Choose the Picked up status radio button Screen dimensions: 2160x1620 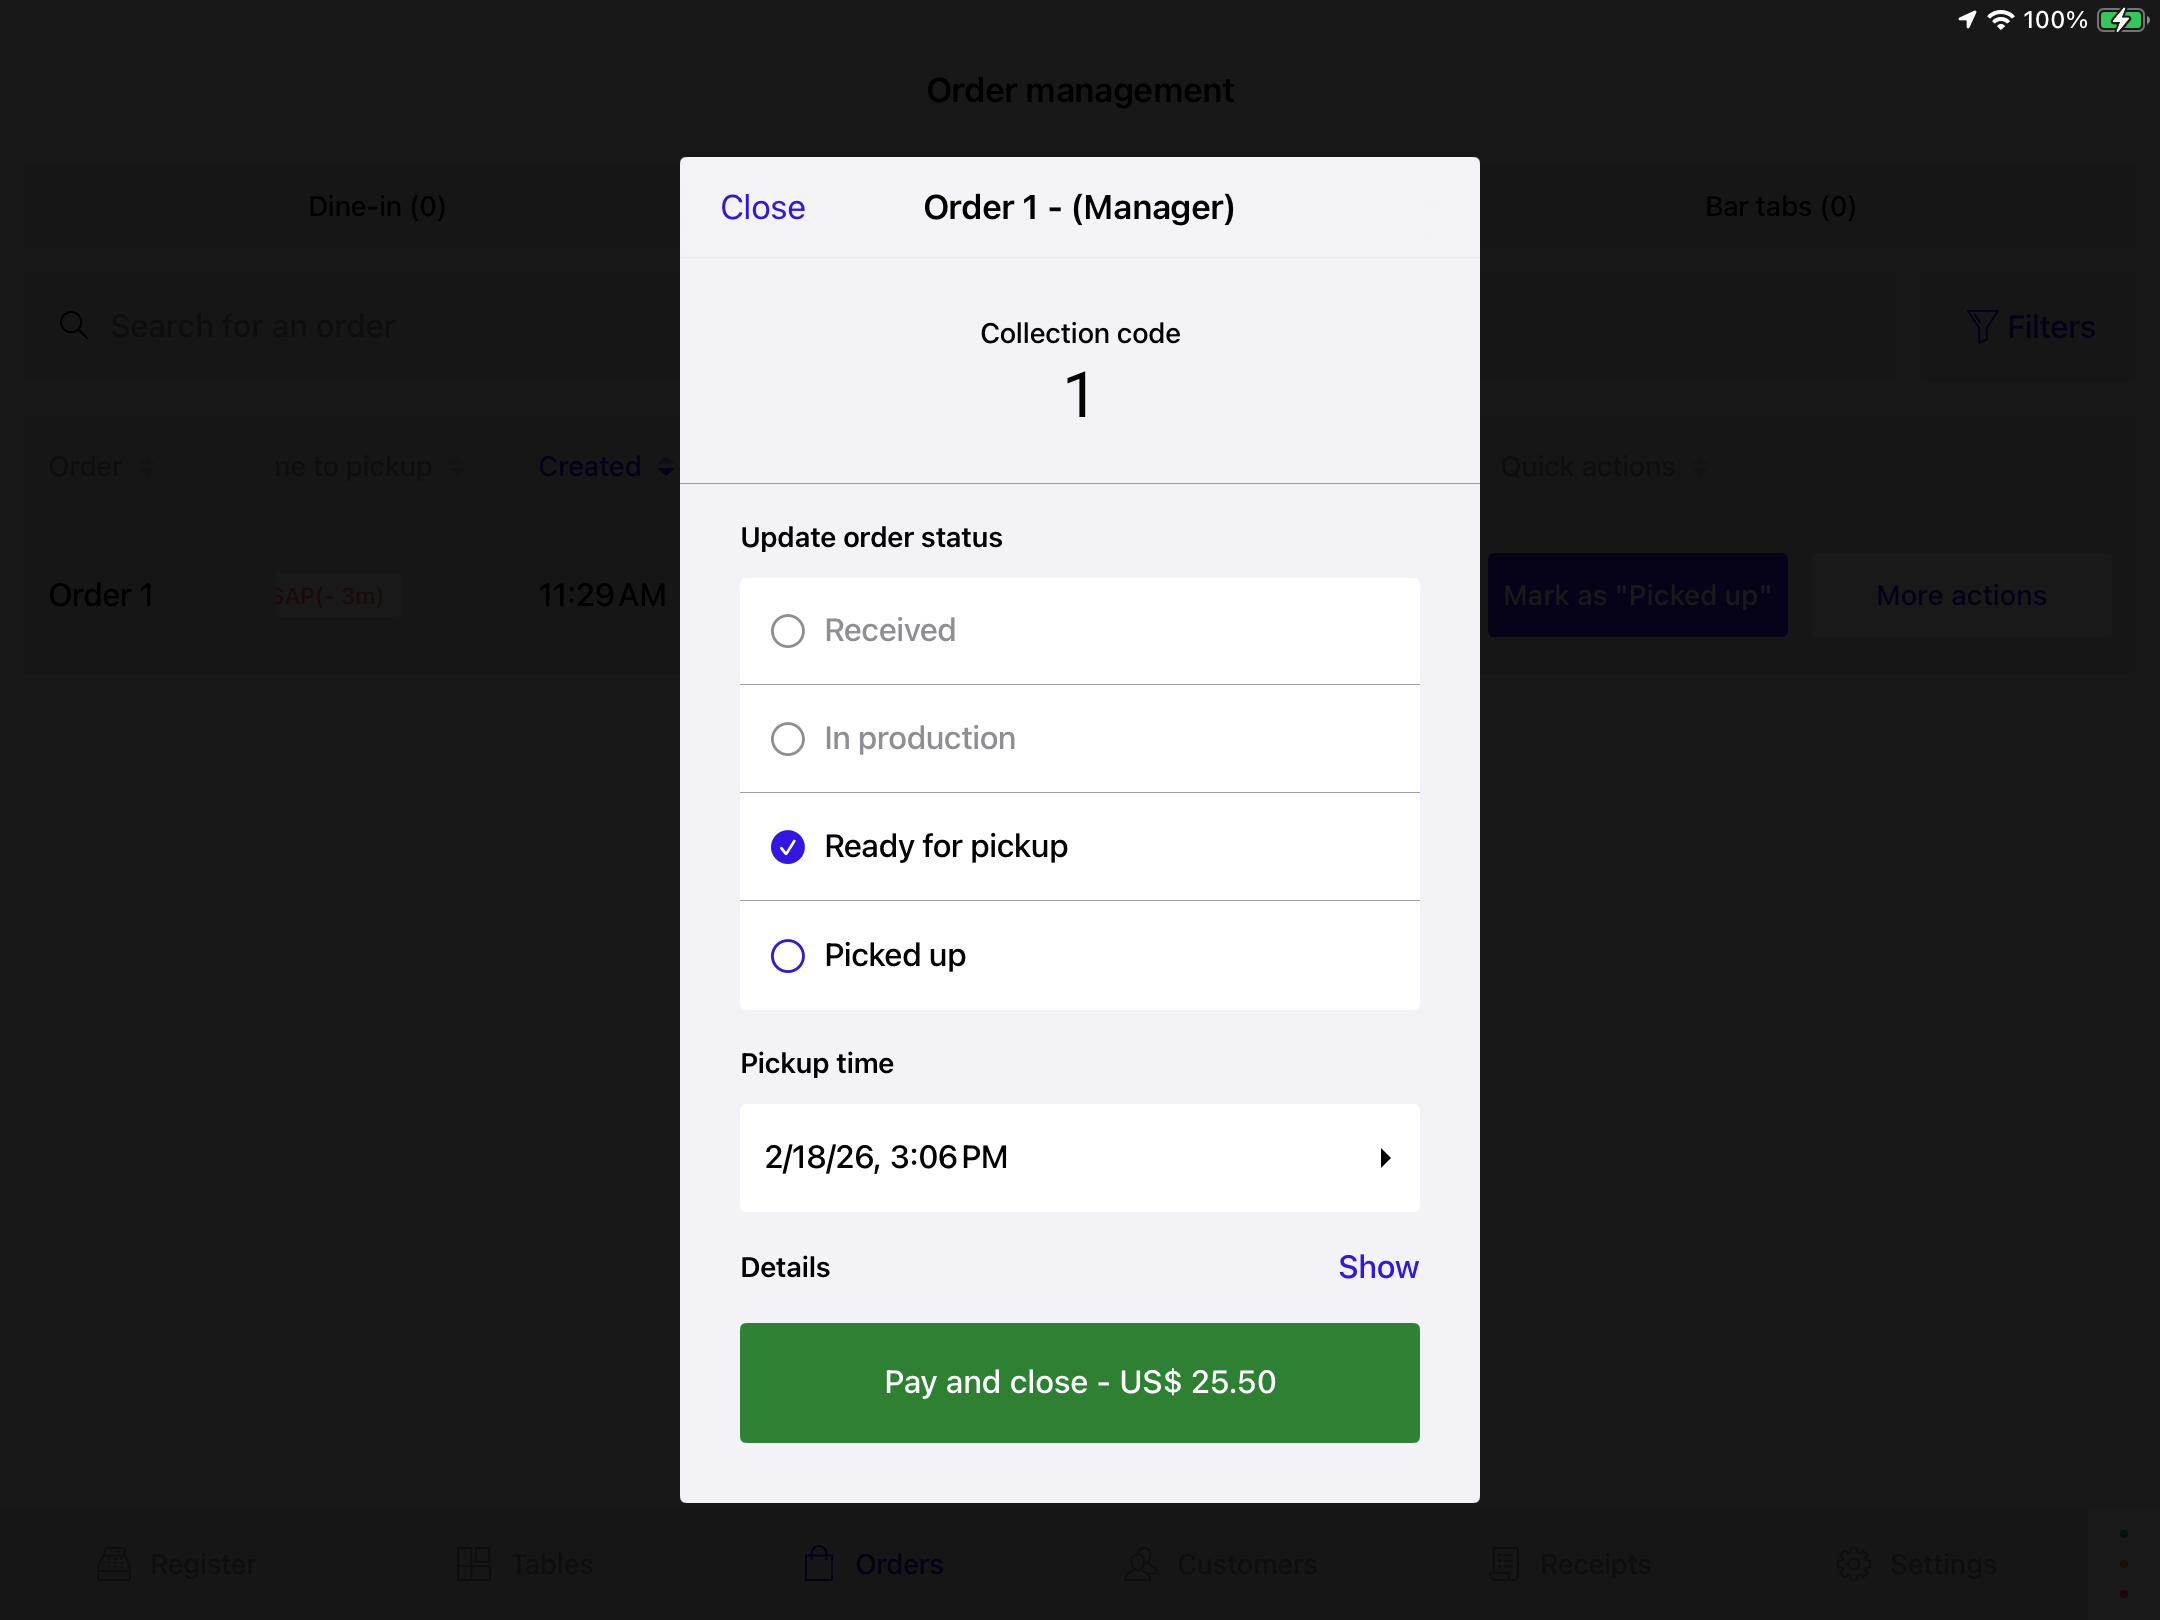point(788,956)
